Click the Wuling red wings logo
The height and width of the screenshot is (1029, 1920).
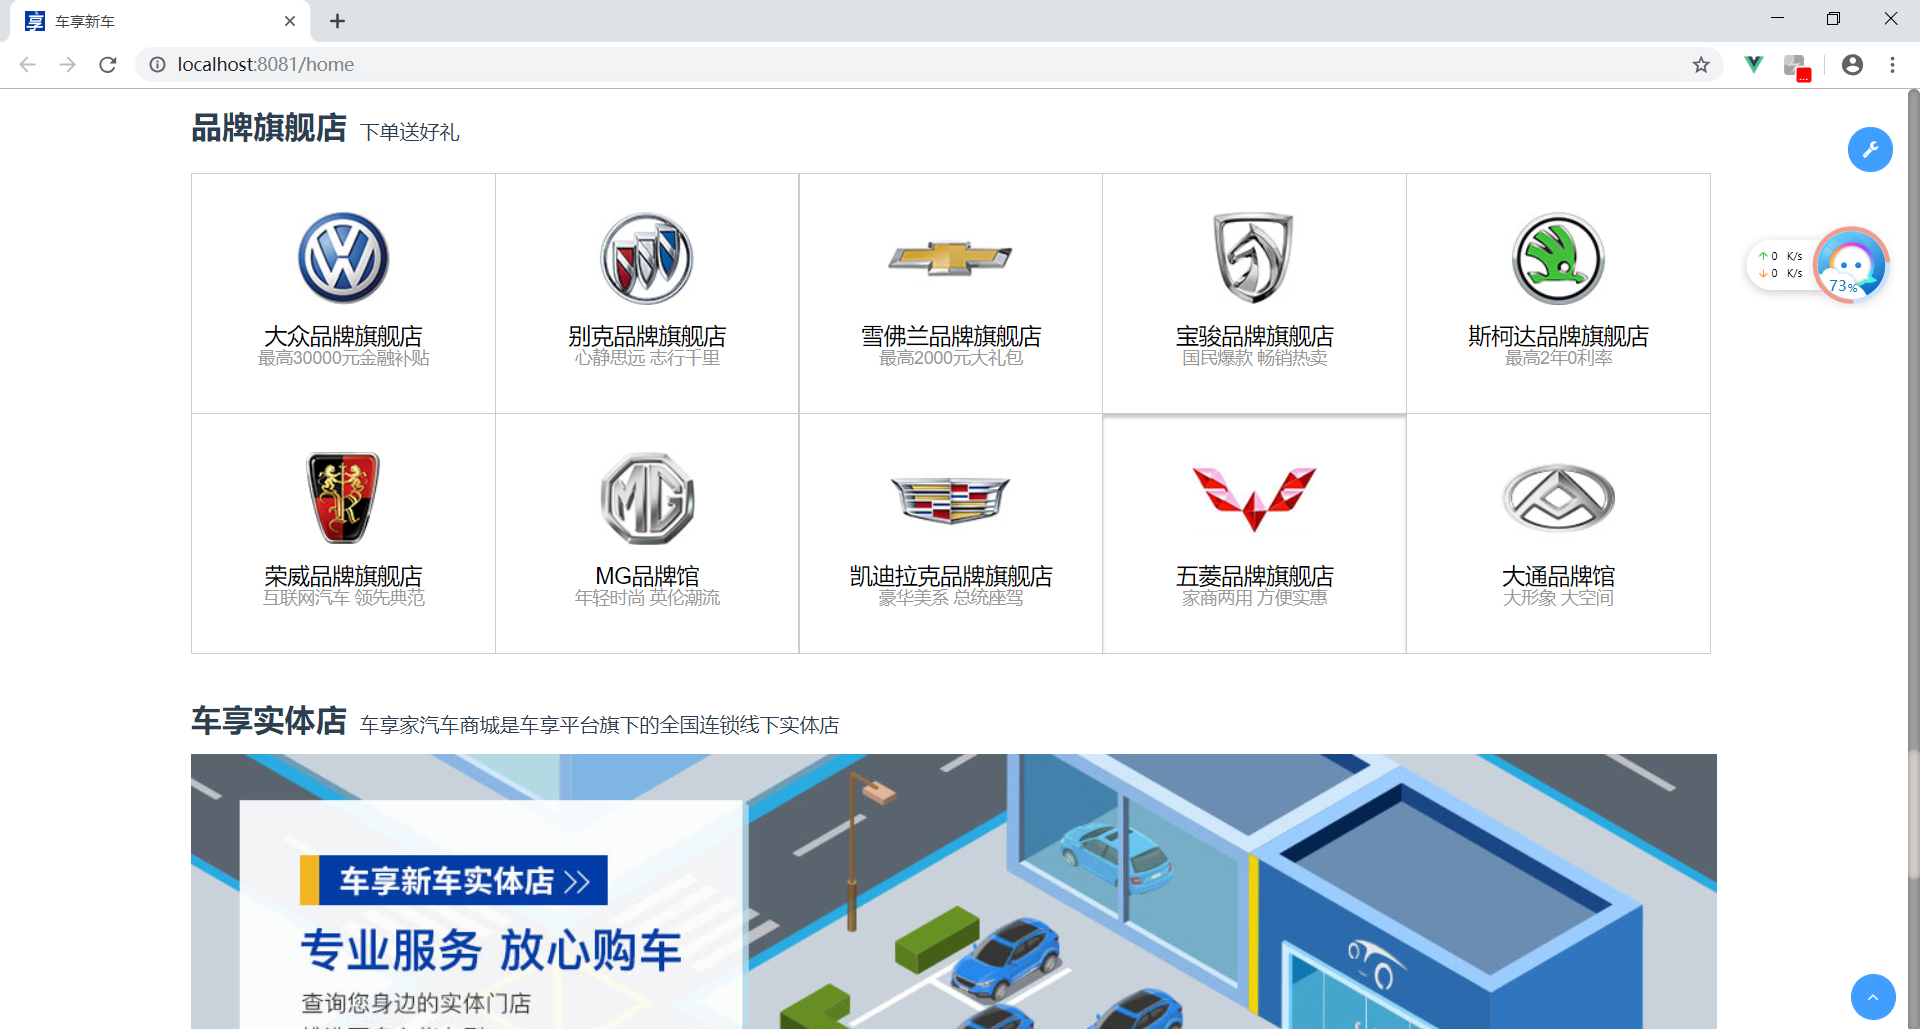point(1254,498)
